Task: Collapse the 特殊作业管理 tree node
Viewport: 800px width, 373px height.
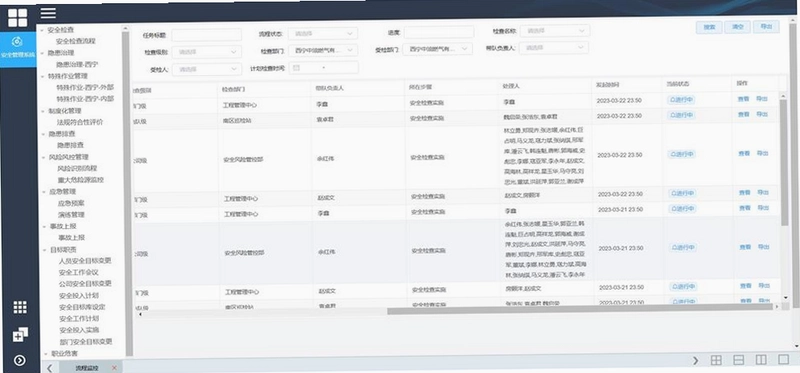Action: coord(43,76)
